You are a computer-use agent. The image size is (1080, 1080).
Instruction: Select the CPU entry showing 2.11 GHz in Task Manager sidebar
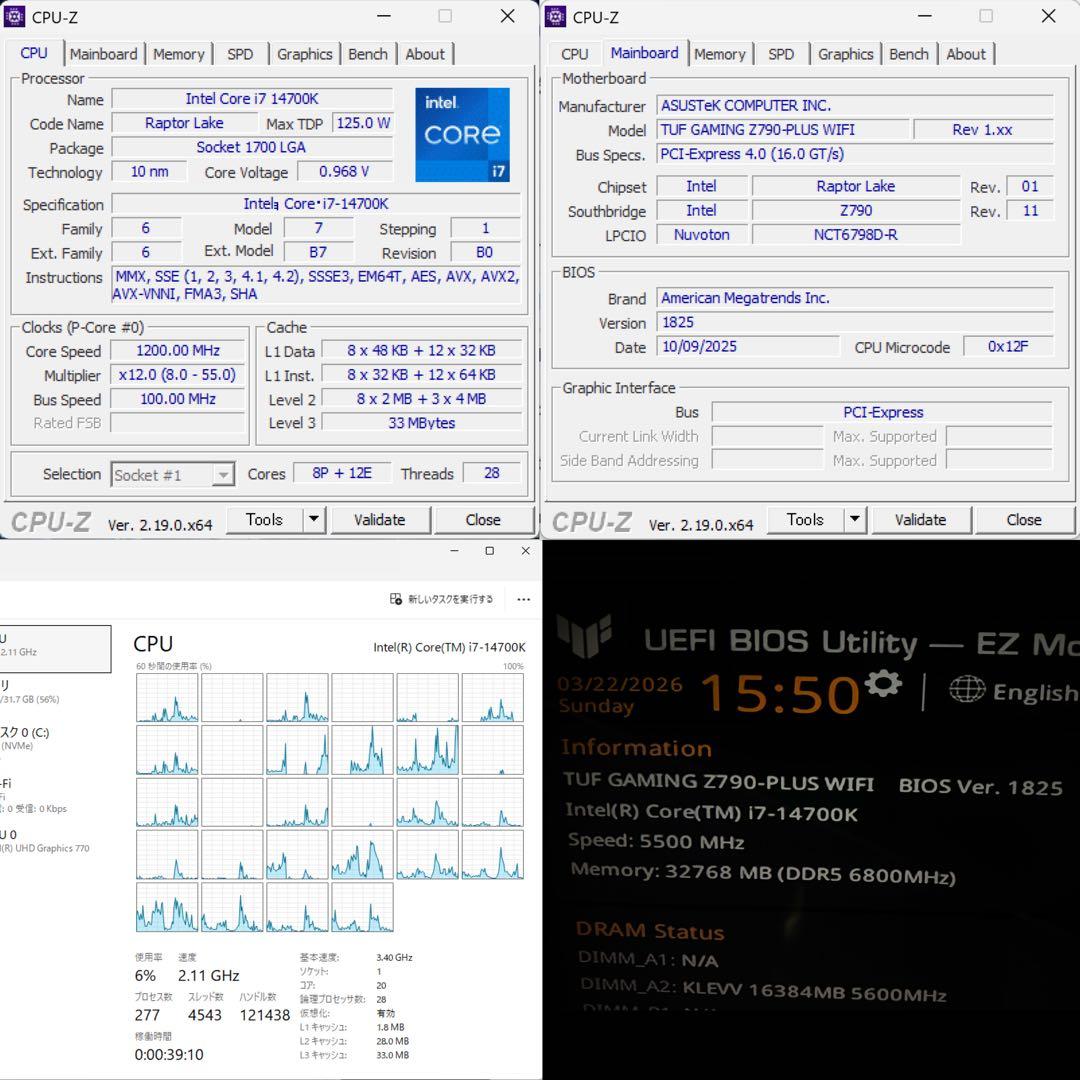55,648
